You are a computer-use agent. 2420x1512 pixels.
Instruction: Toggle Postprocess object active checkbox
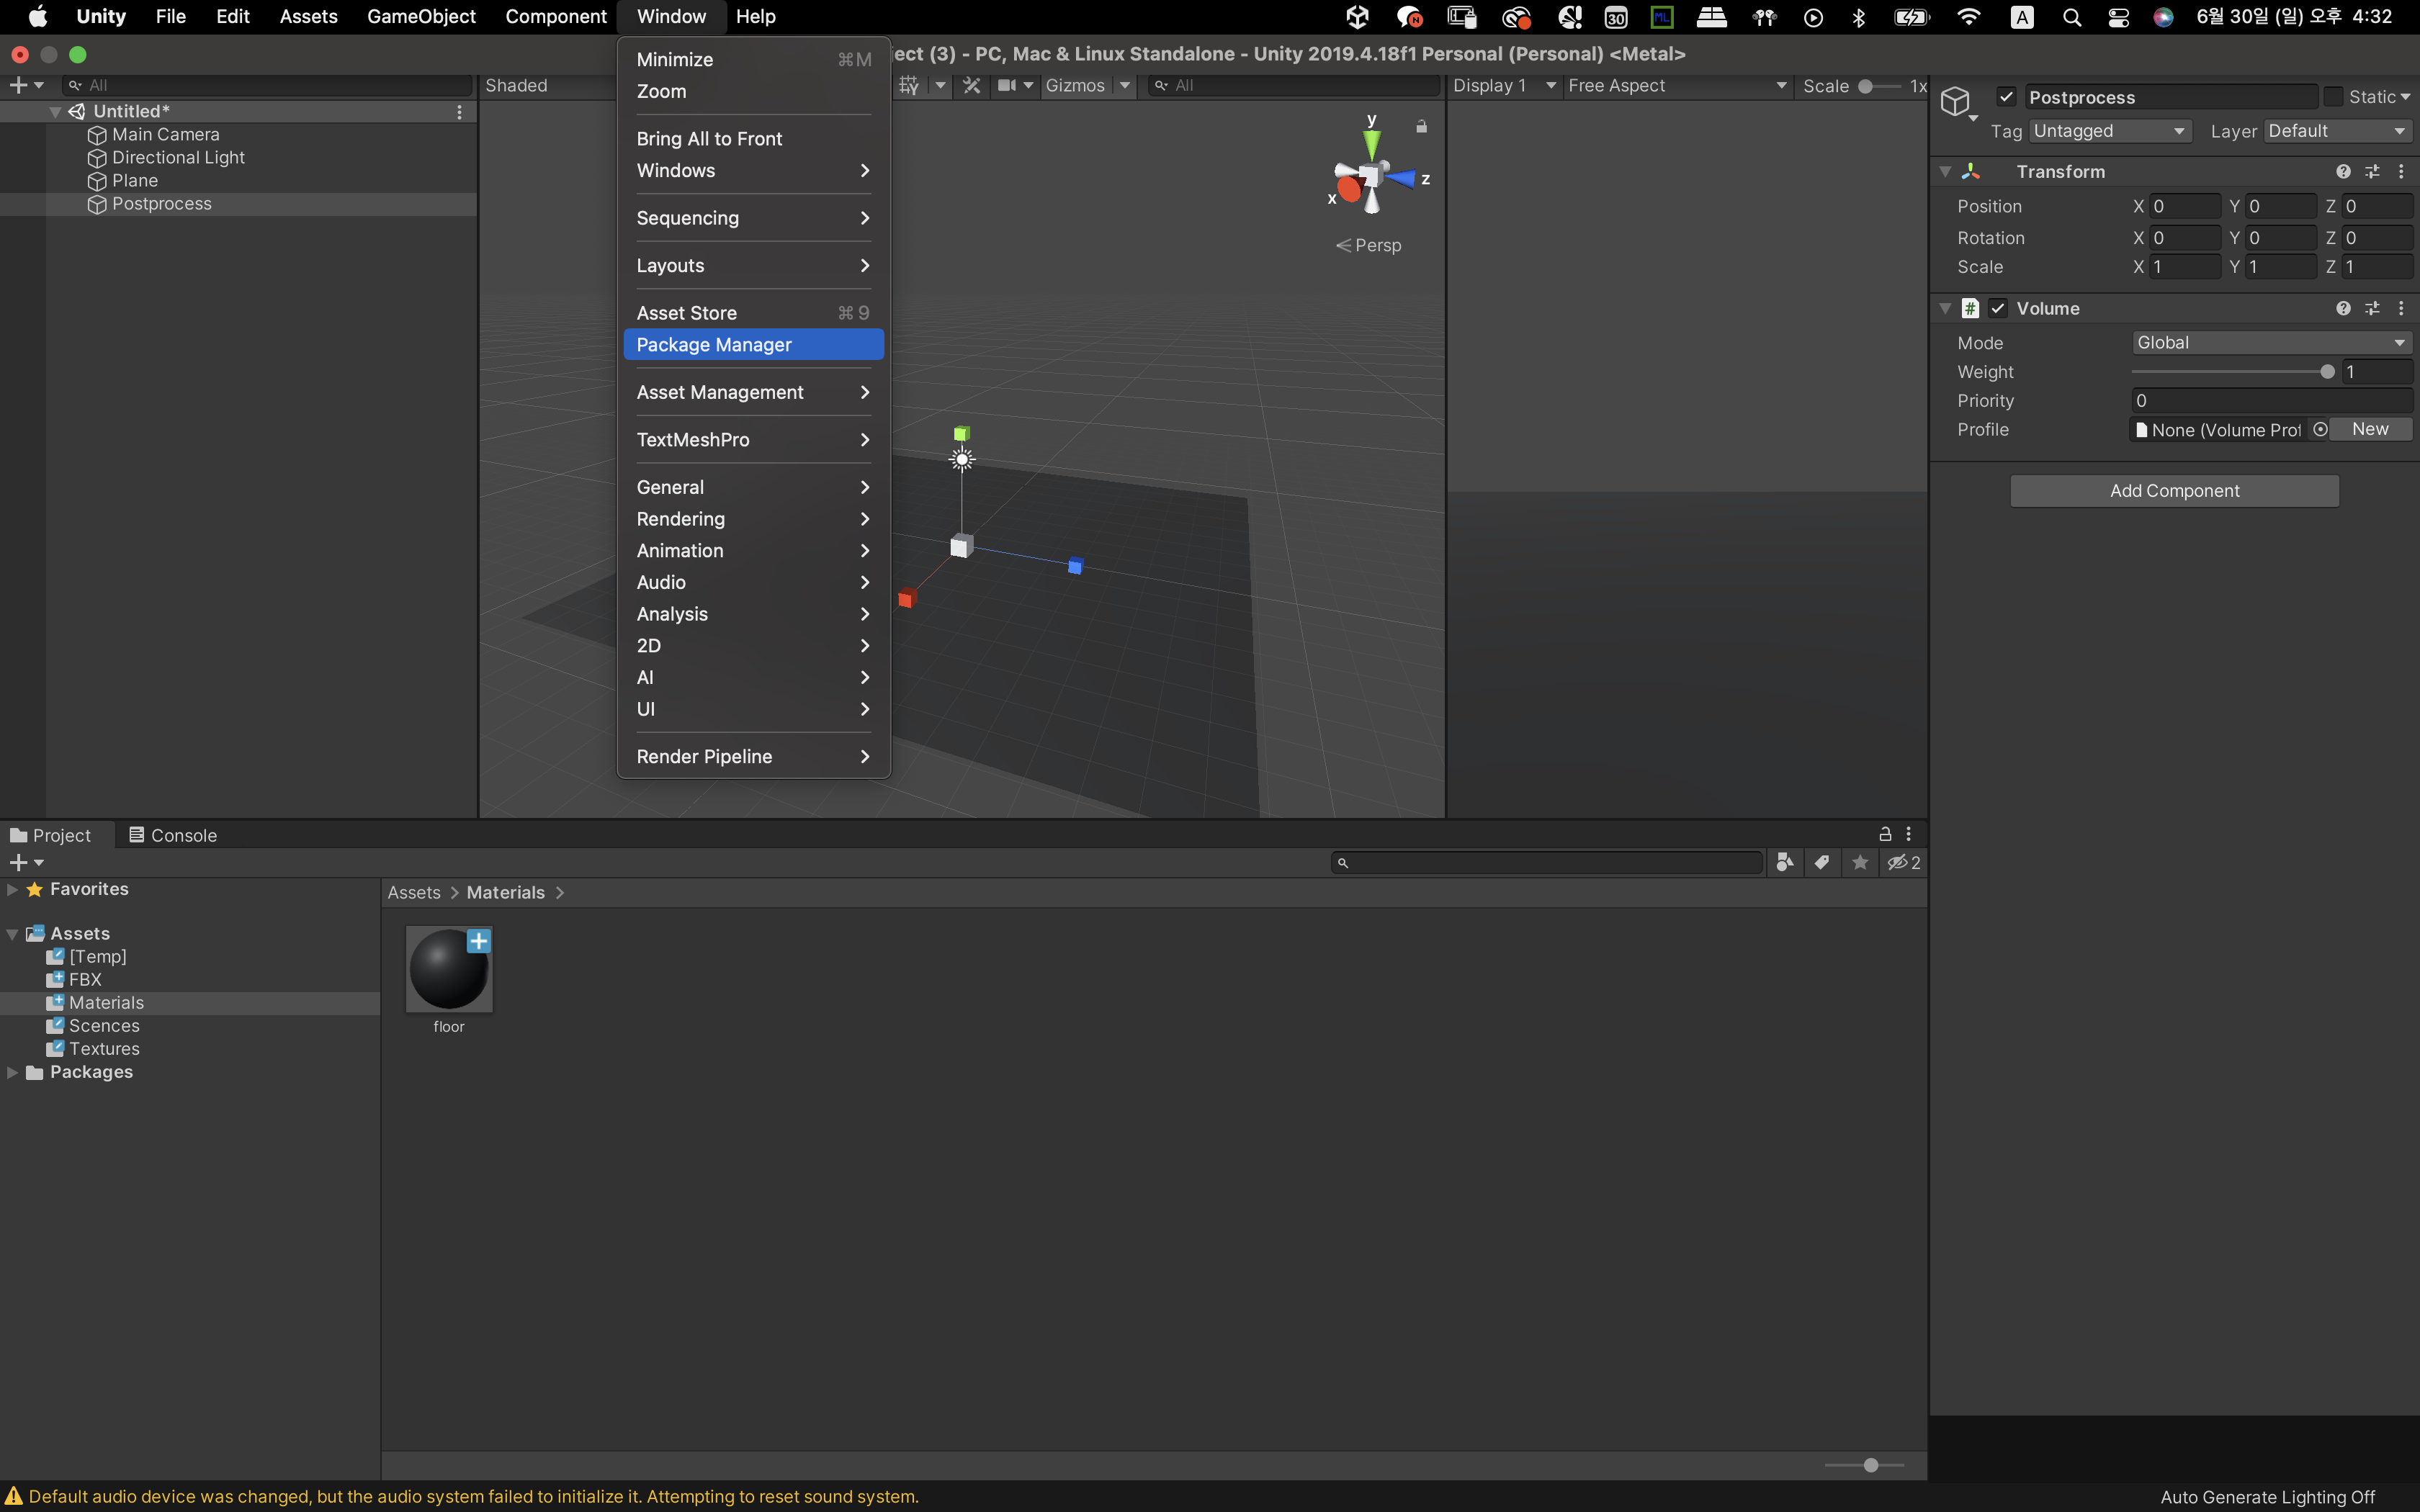click(x=2006, y=97)
